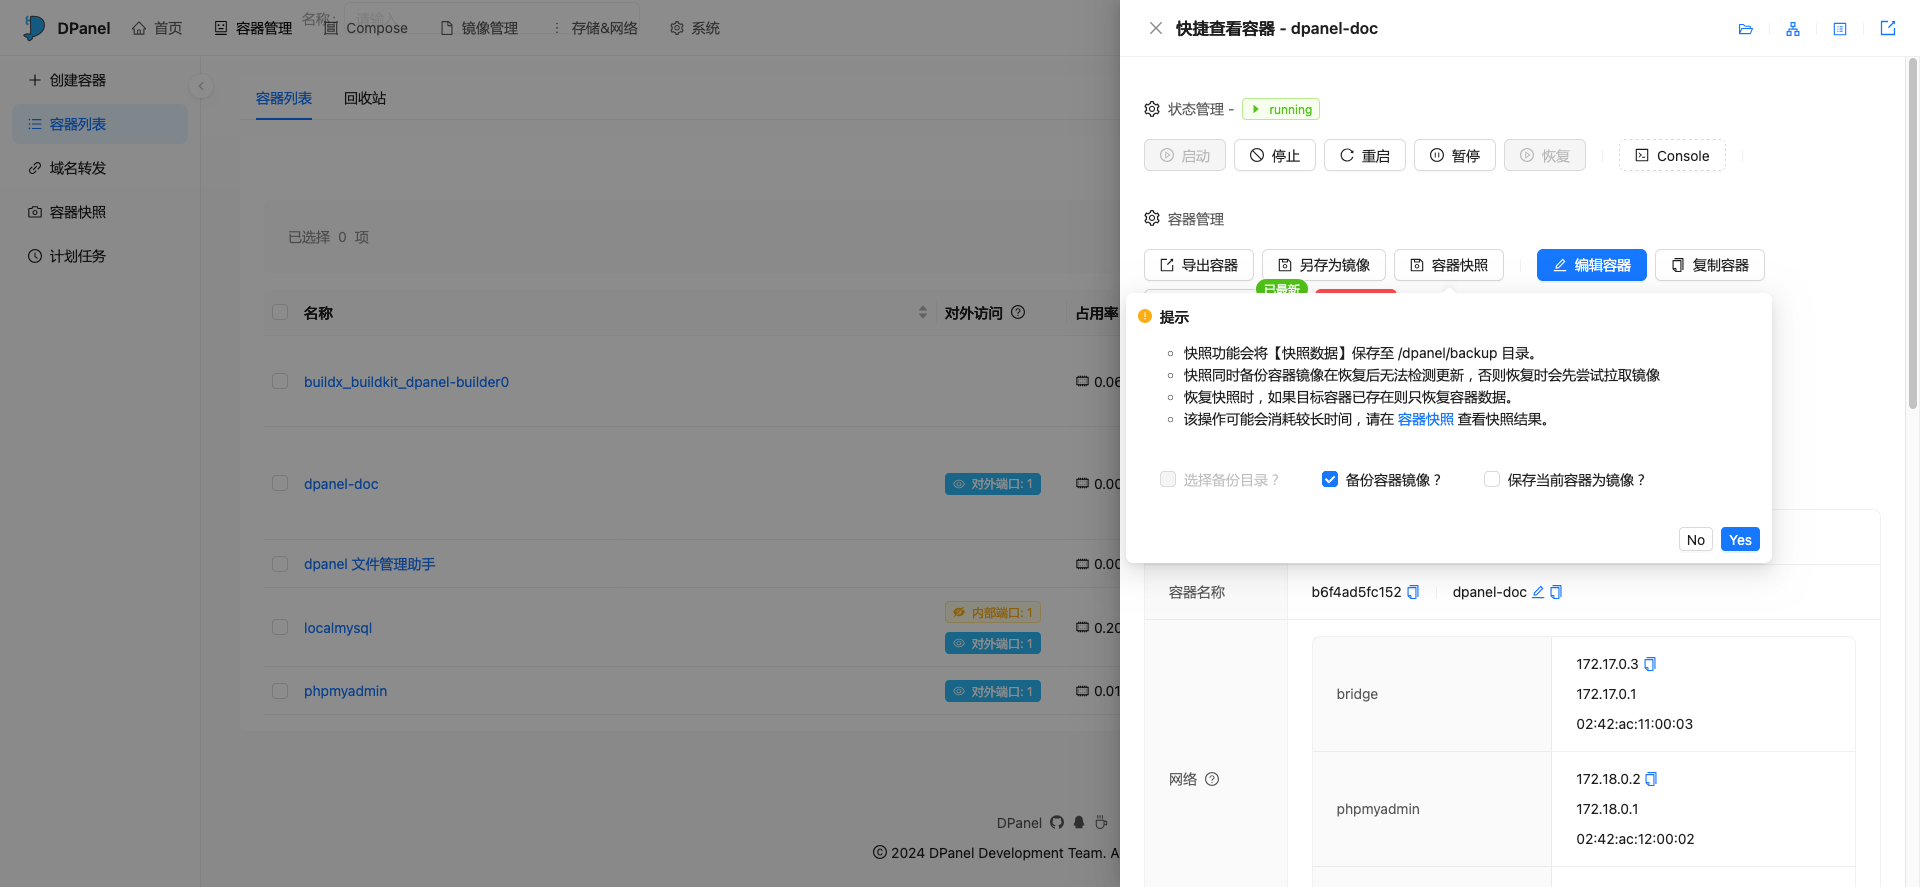Sort the 名称 column
Image resolution: width=1920 pixels, height=887 pixels.
[922, 313]
